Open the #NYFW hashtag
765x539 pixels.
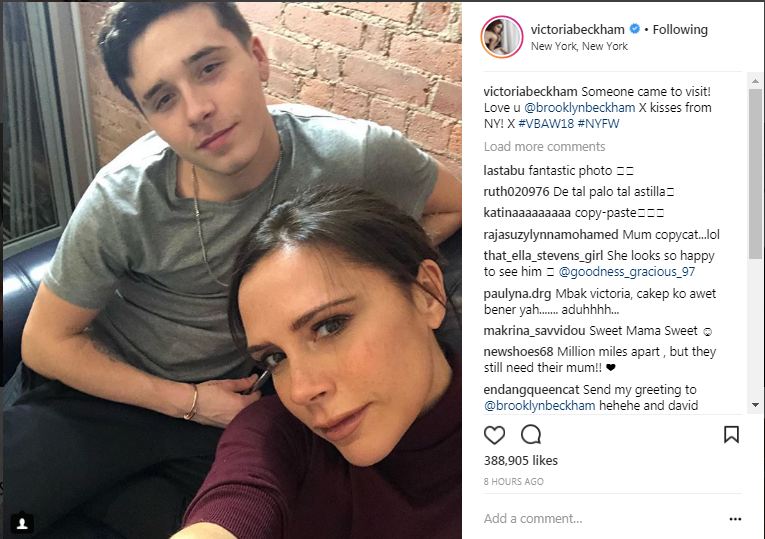tap(598, 123)
